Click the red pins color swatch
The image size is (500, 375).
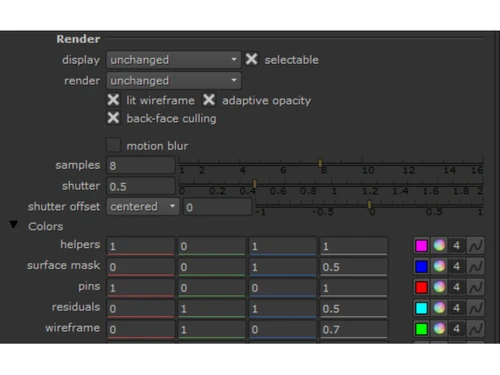click(x=422, y=287)
